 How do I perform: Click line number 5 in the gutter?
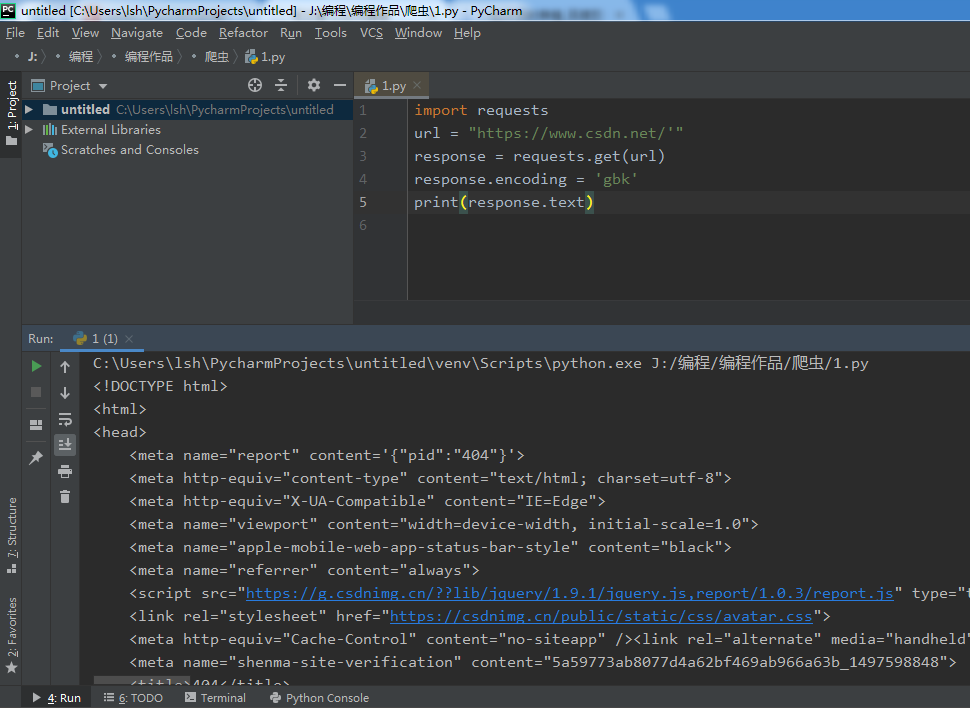[x=363, y=202]
